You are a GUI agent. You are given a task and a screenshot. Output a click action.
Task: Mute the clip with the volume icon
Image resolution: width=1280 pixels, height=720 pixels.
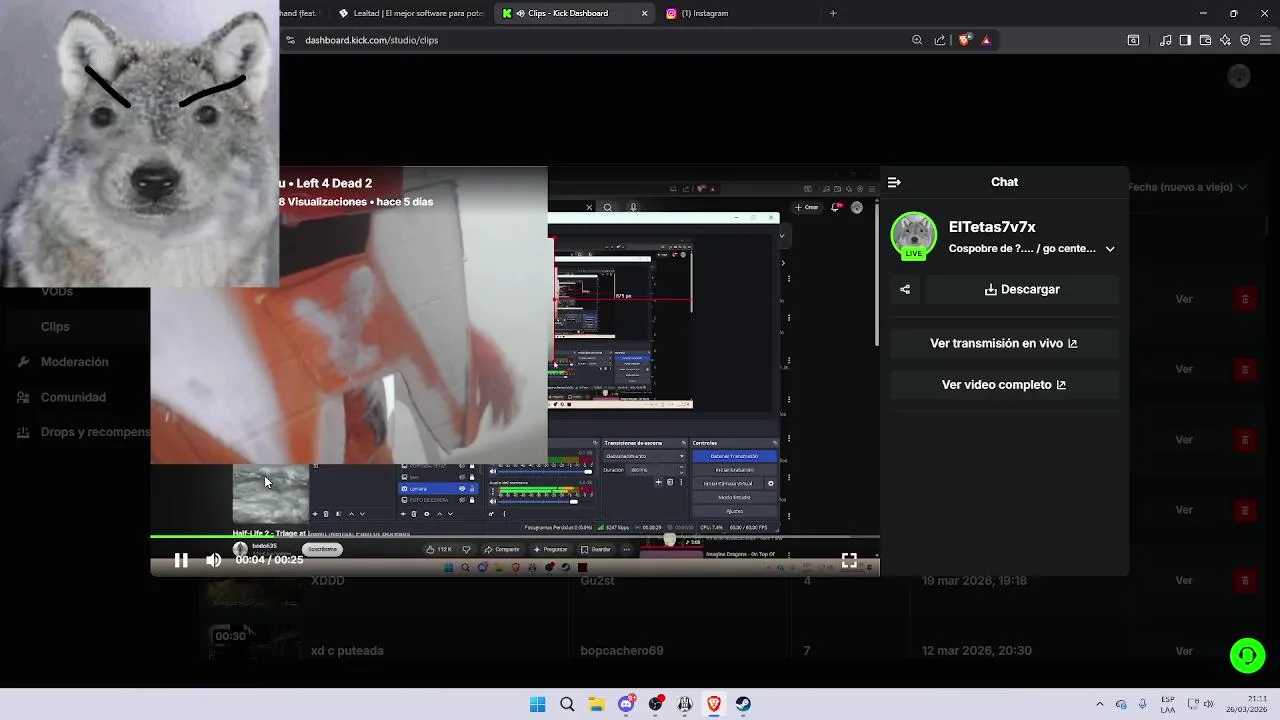click(x=213, y=560)
